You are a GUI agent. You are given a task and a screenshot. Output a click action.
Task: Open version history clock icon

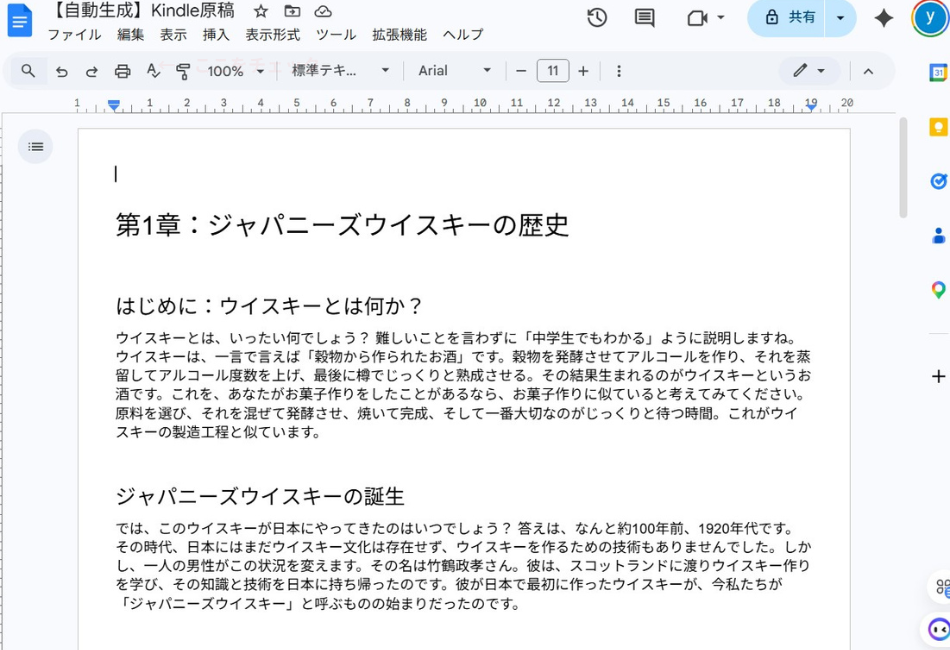click(x=597, y=18)
